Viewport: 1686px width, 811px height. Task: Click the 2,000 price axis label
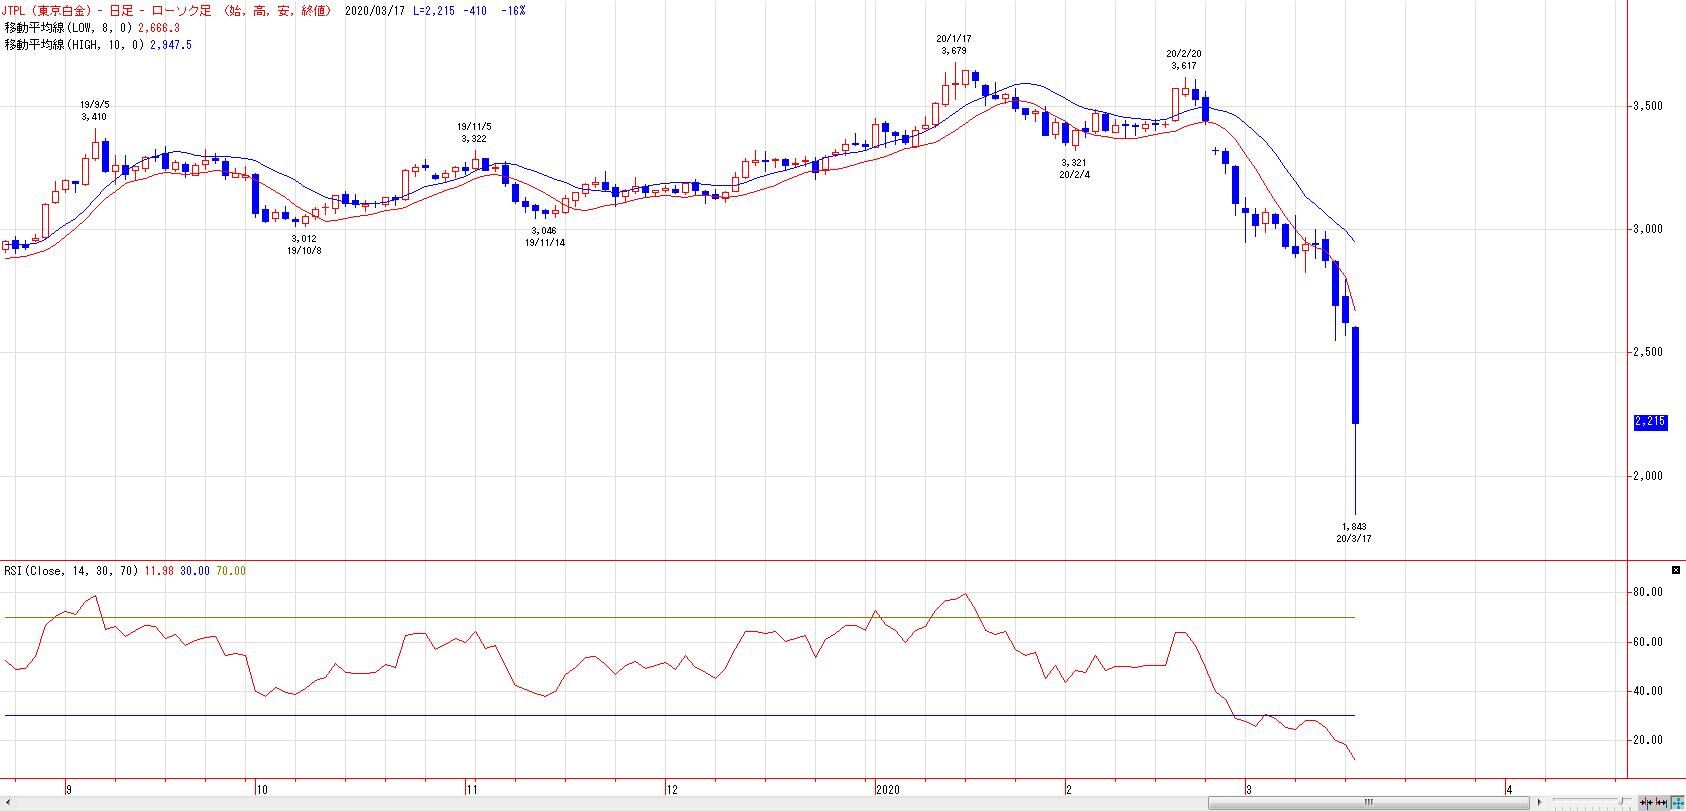(1647, 476)
